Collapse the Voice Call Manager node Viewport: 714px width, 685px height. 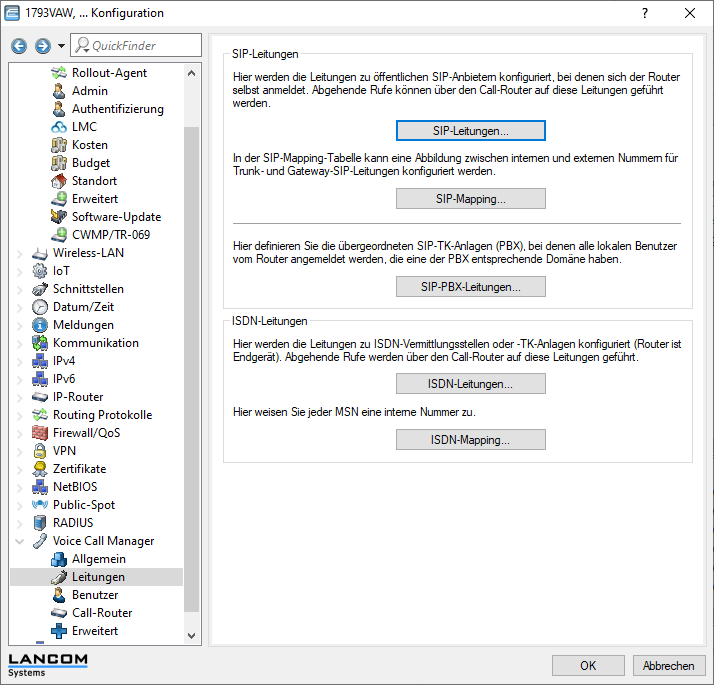[20, 541]
